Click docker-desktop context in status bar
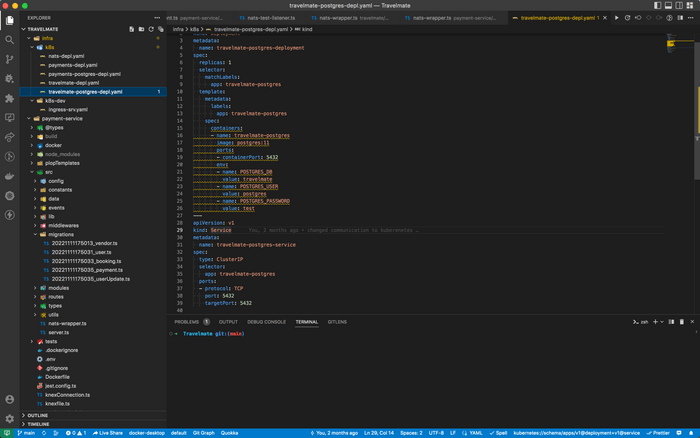This screenshot has height=438, width=700. [147, 433]
